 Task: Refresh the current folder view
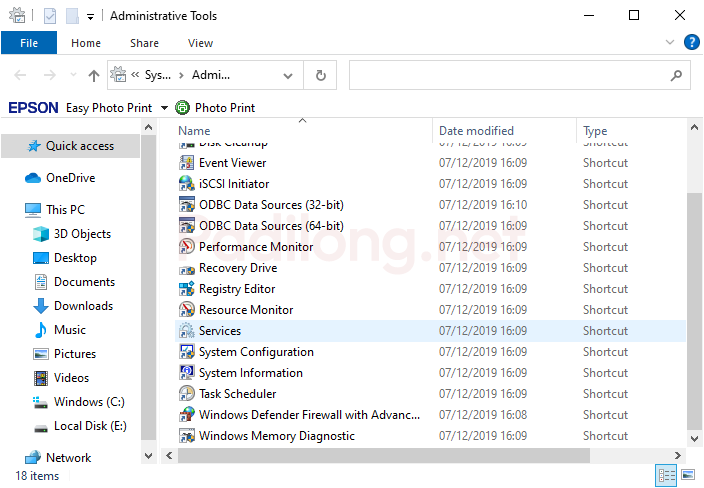pos(320,75)
